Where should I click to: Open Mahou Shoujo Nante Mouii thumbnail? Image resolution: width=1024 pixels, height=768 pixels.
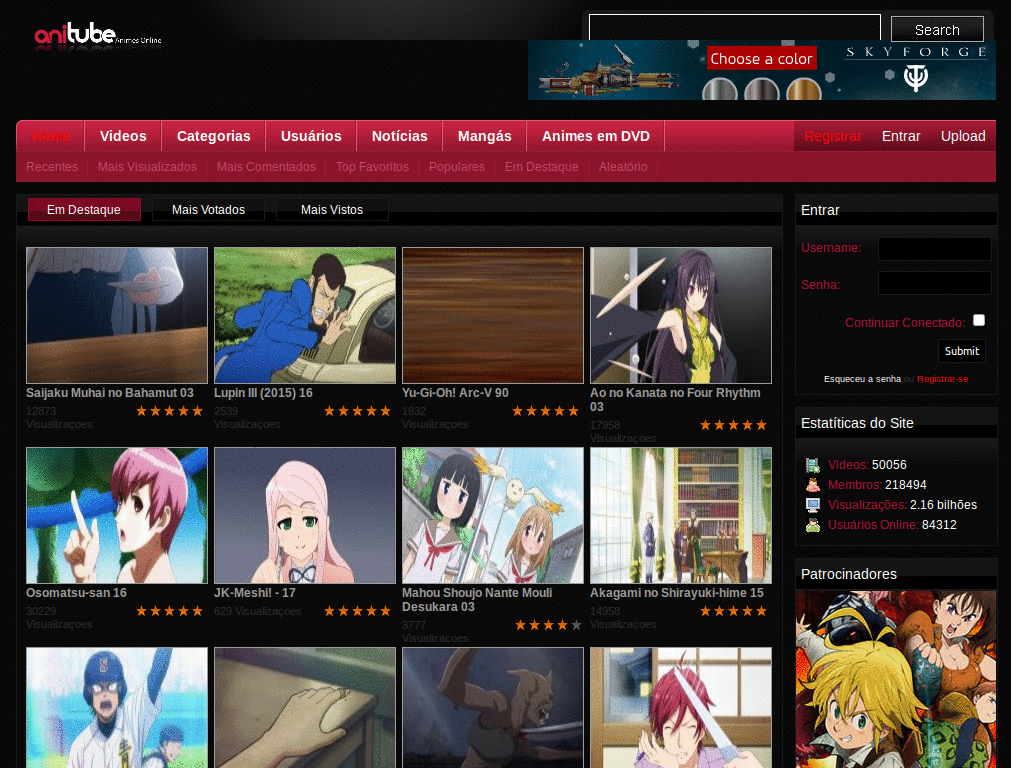click(x=493, y=515)
